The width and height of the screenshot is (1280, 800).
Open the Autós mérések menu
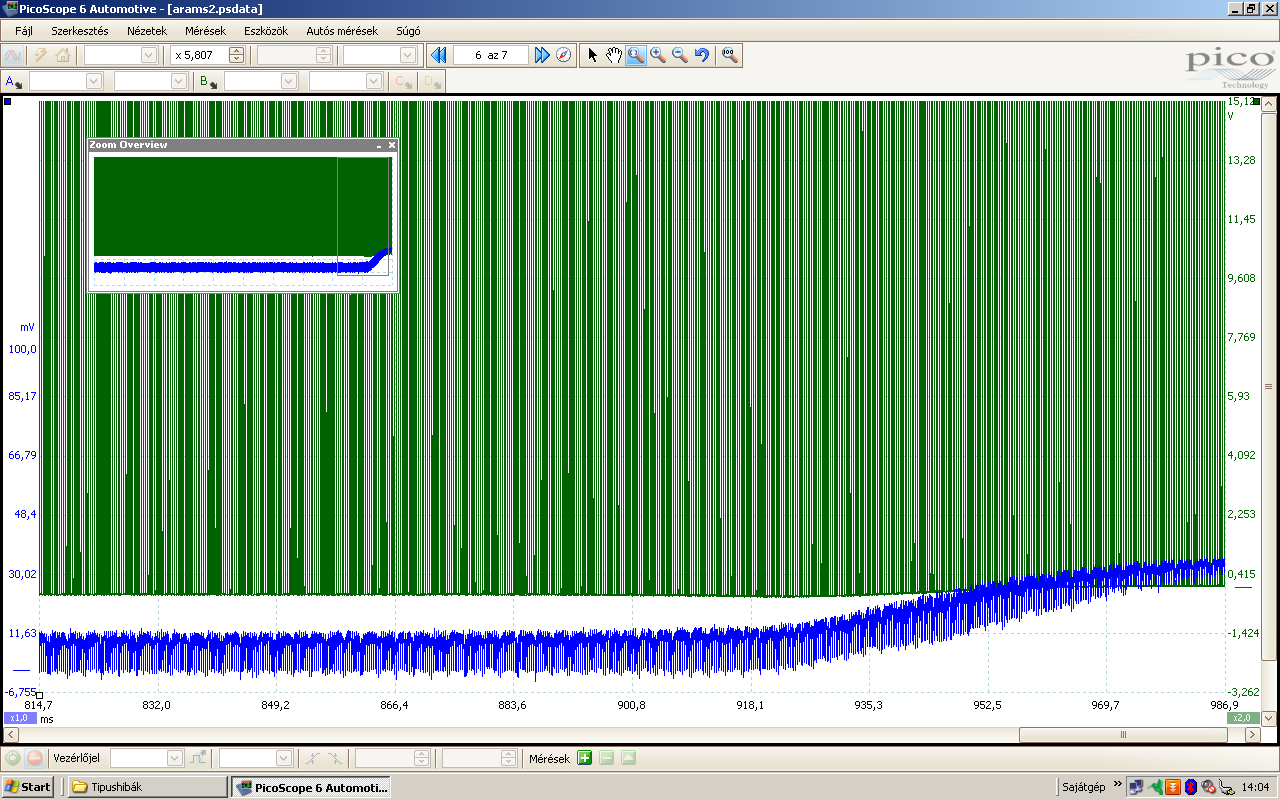342,31
